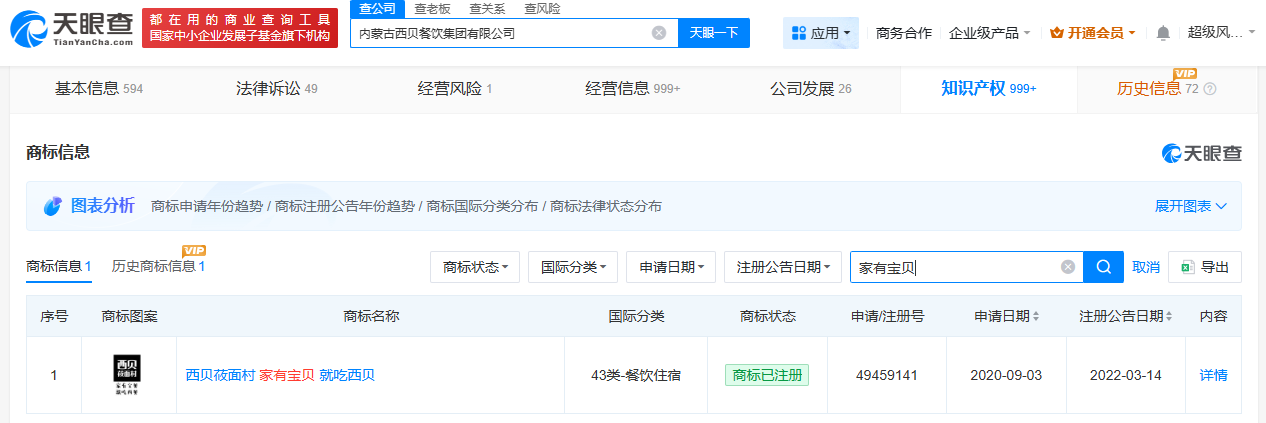Click the 天眼一下 search button
Viewport: 1266px width, 423px height.
pyautogui.click(x=713, y=33)
